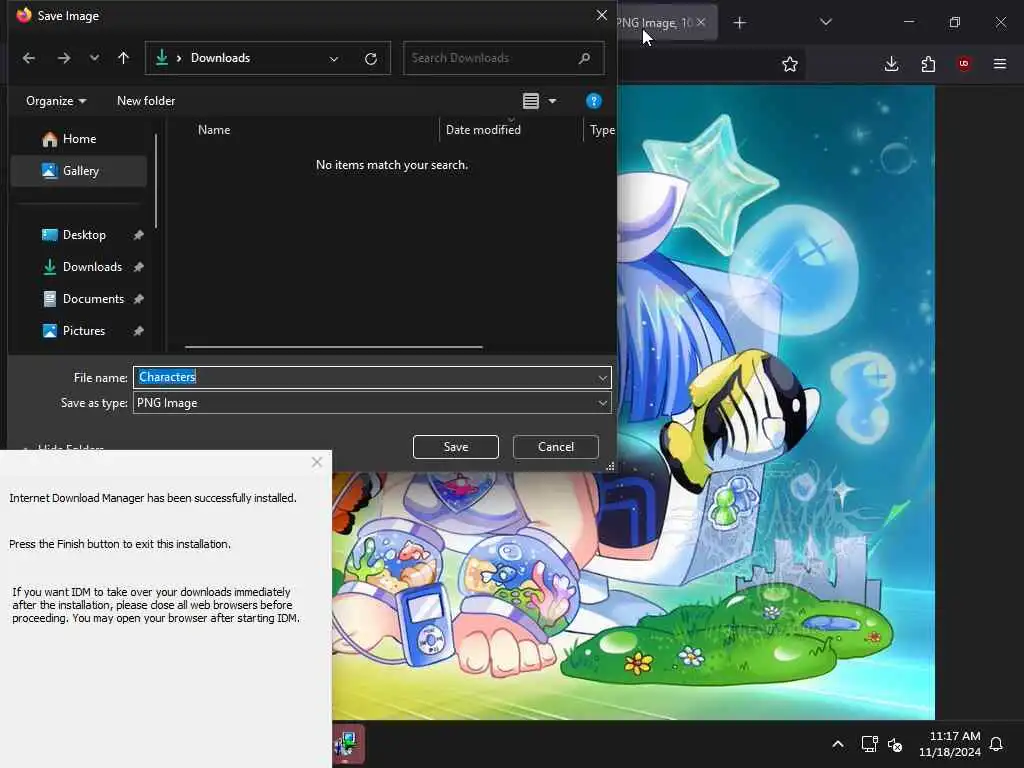The width and height of the screenshot is (1024, 768).
Task: Close the Save Image dialog
Action: [601, 15]
